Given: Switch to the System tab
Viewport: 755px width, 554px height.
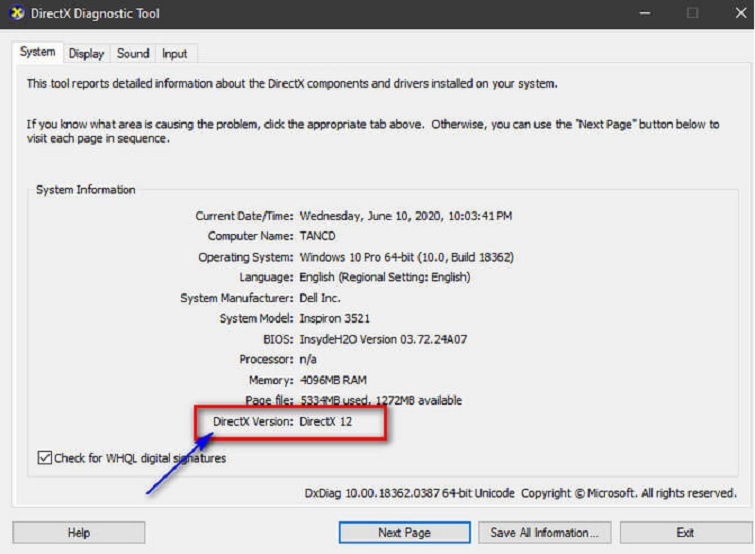Looking at the screenshot, I should pyautogui.click(x=37, y=52).
